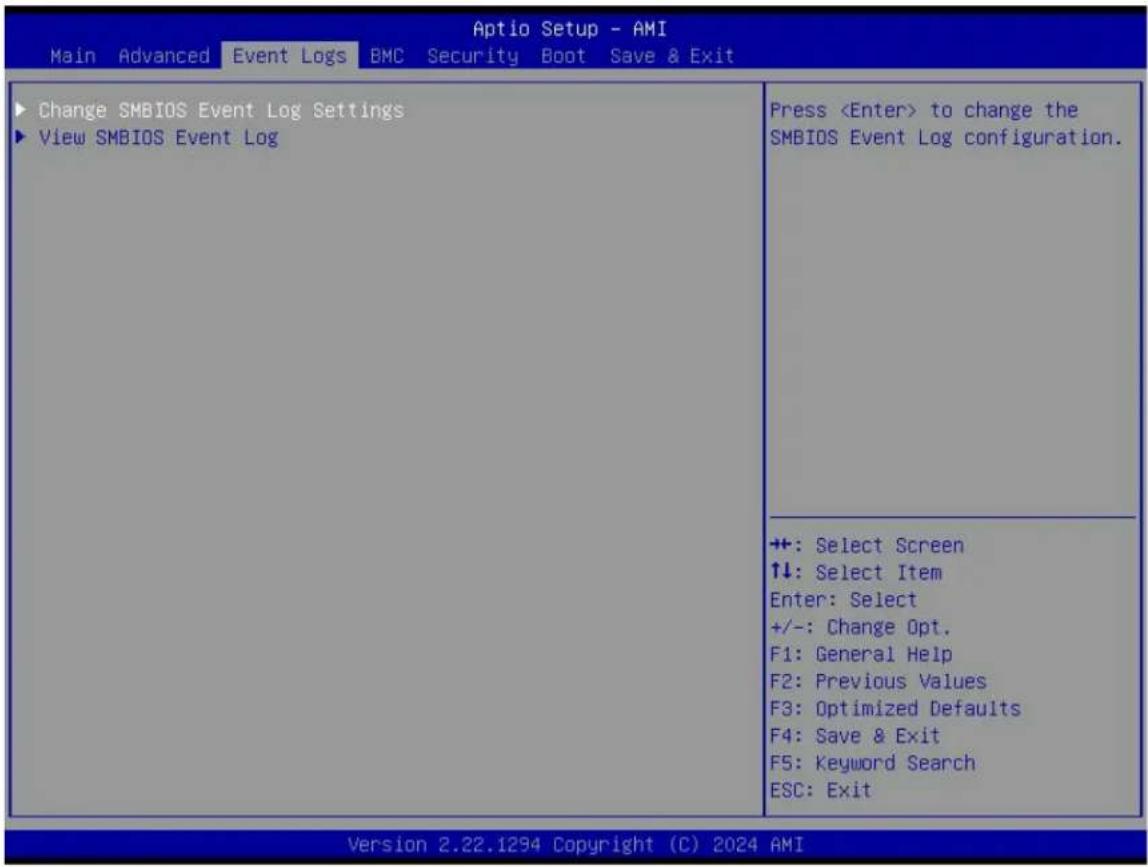Viewport: 1148px width, 867px height.
Task: Click the 'F5: Keyword Search' hint
Action: 872,762
